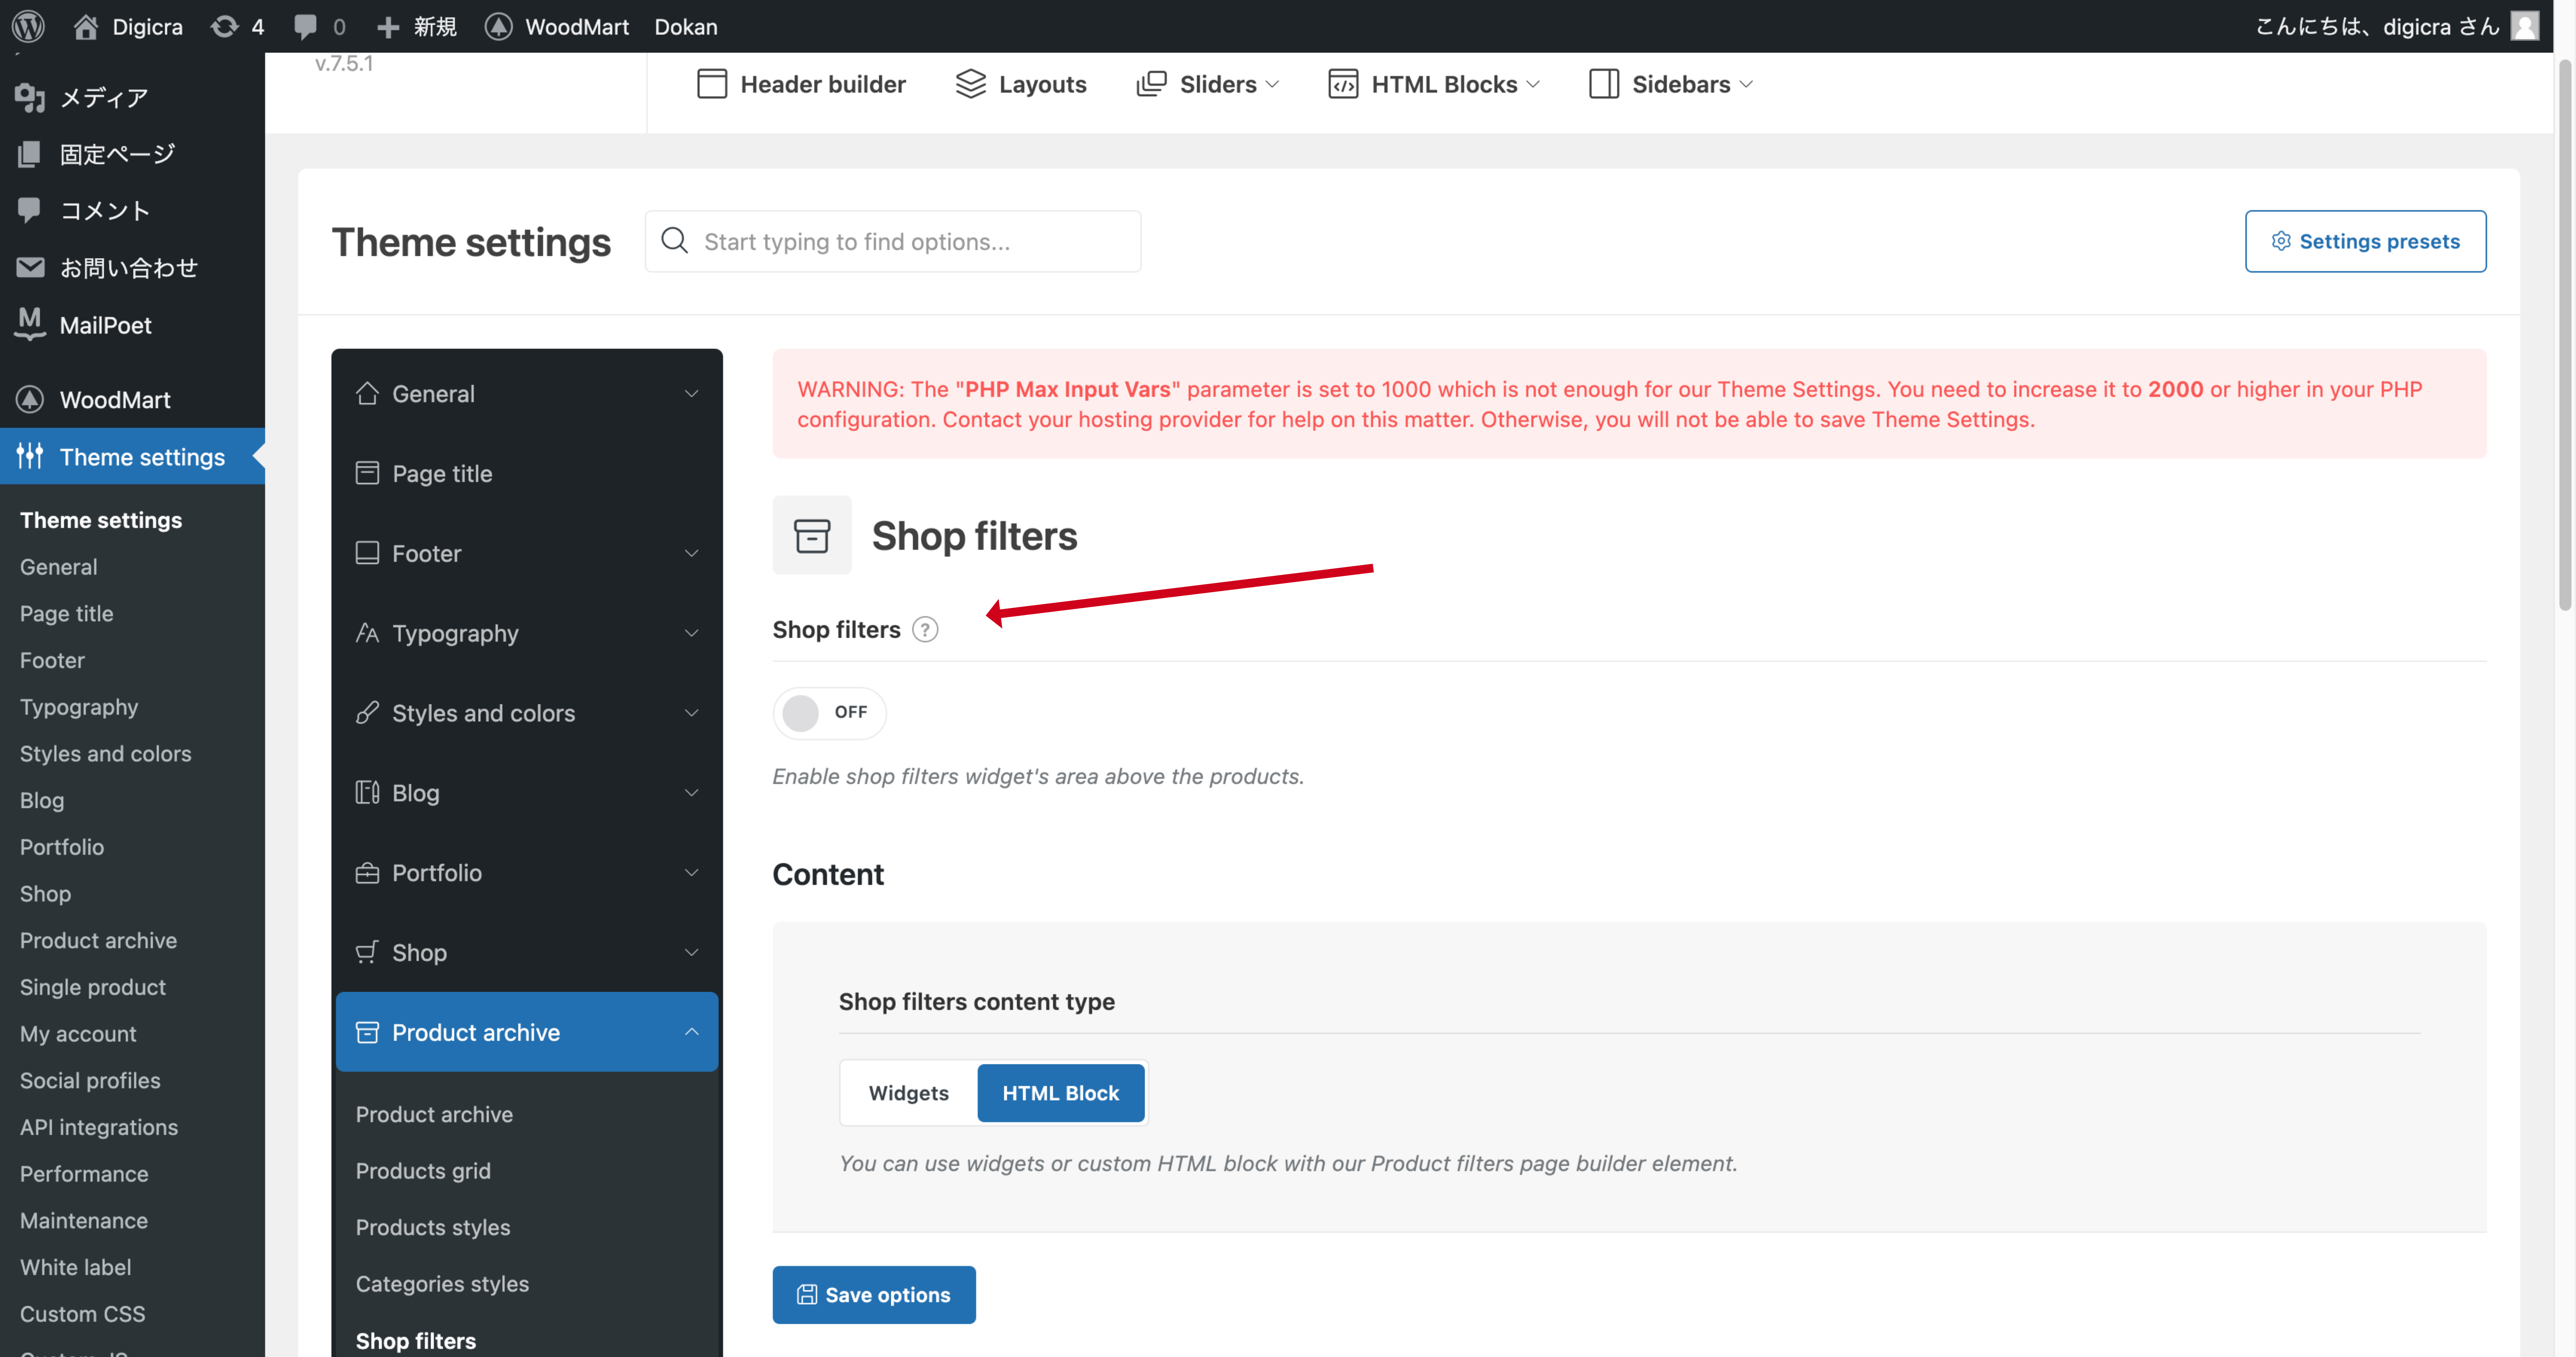2576x1357 pixels.
Task: Expand the Portfolio section chevron
Action: [x=691, y=873]
